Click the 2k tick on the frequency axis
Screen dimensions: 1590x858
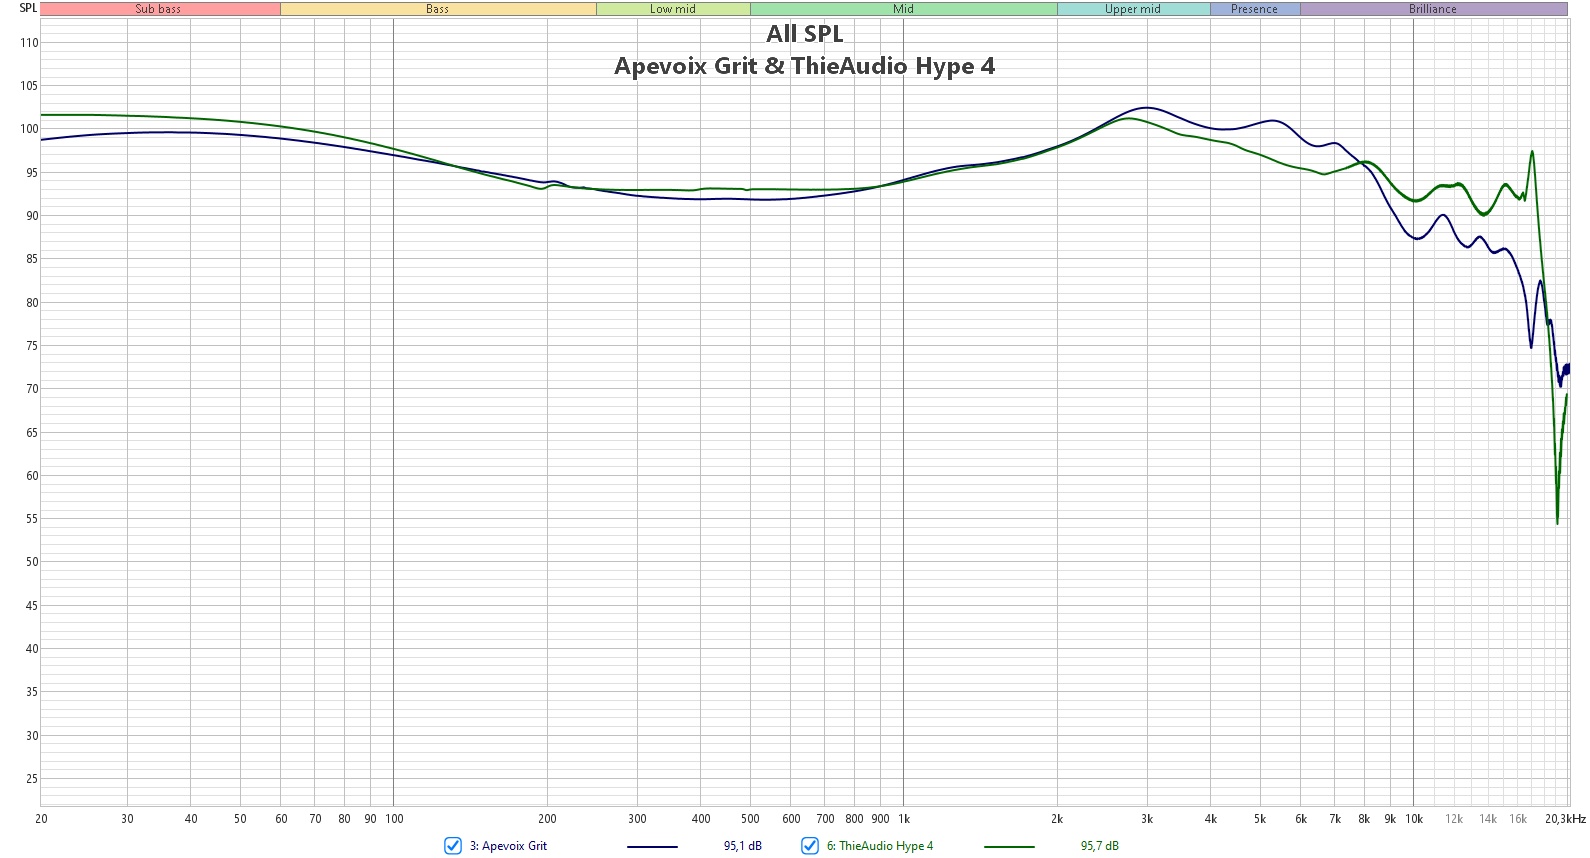click(1057, 819)
